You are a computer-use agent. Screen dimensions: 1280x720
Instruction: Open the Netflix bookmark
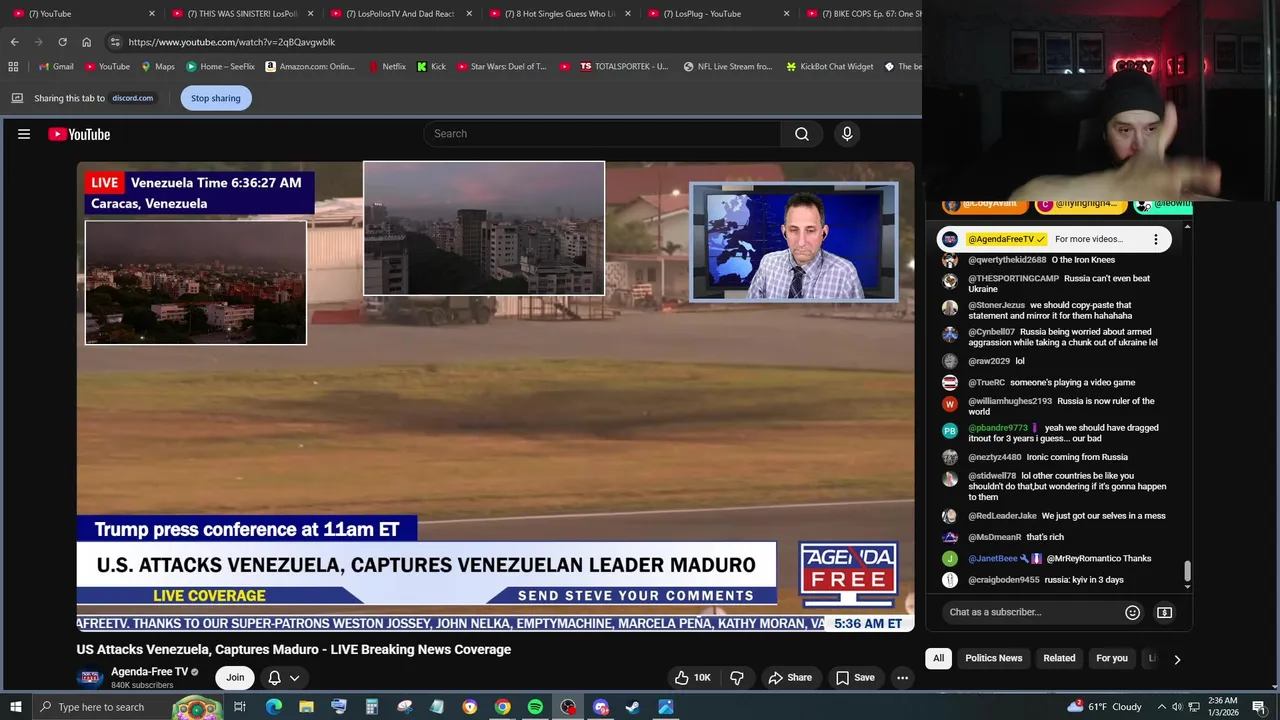coord(386,67)
